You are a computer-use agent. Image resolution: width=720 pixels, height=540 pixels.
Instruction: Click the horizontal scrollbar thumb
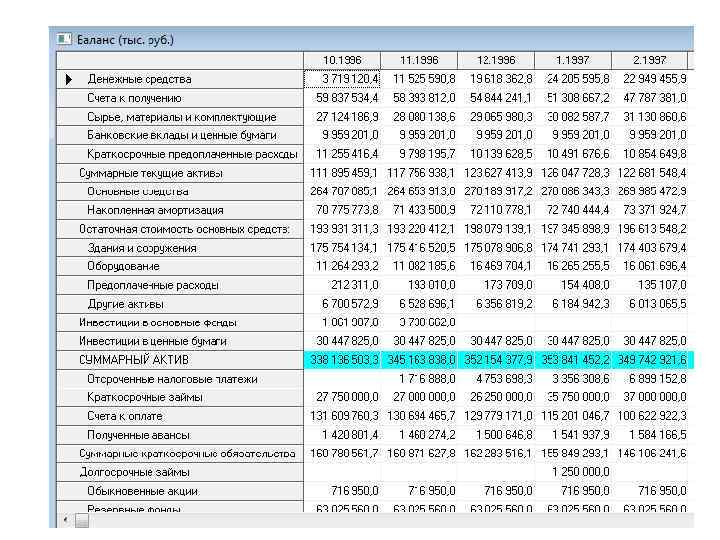82,520
